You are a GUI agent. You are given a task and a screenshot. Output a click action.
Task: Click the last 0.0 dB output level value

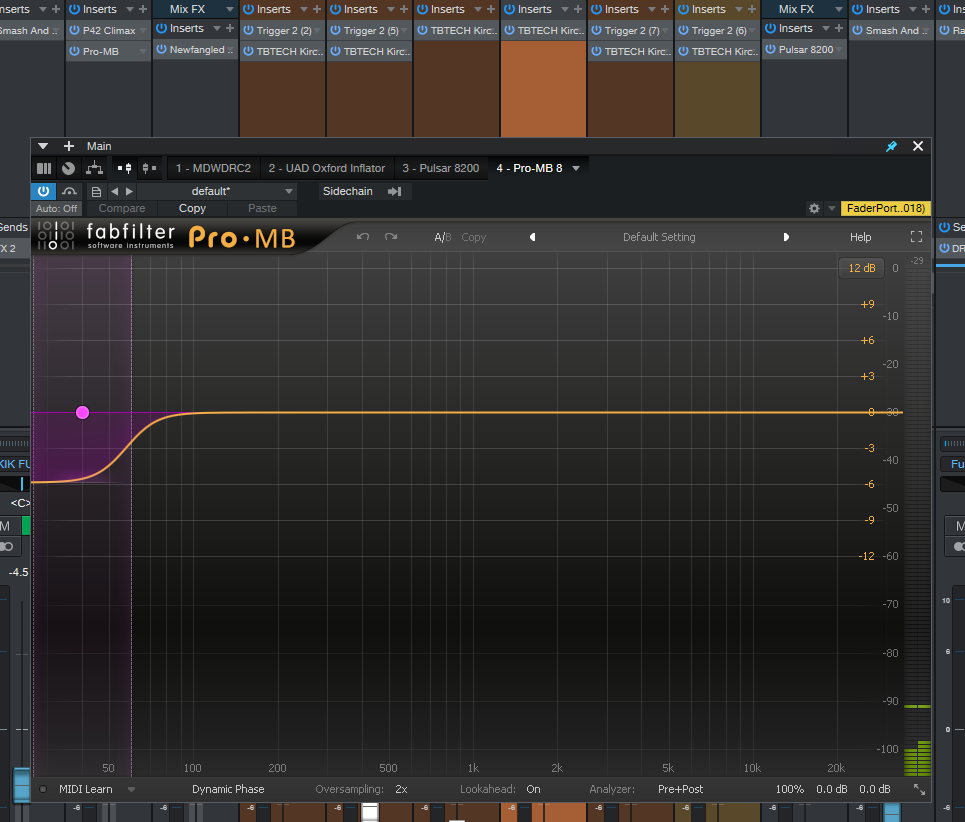(875, 789)
